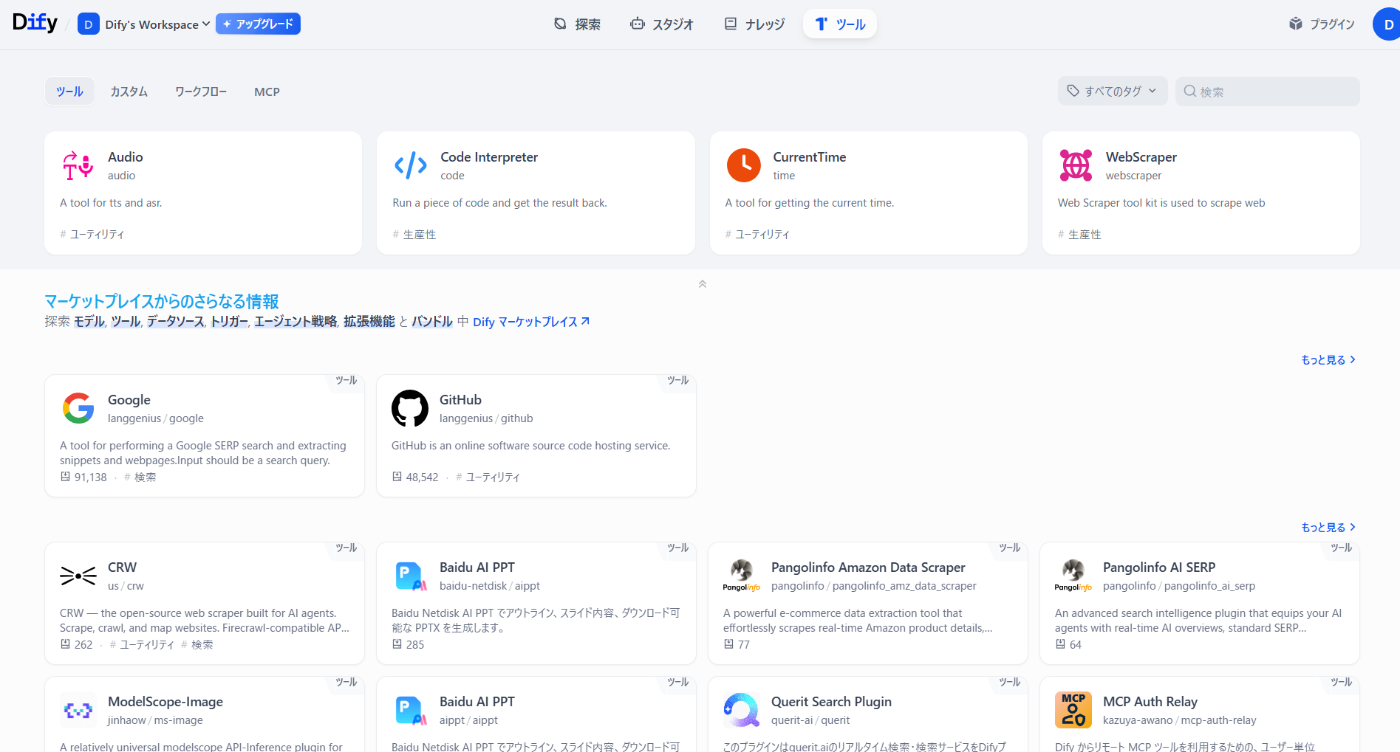1400x752 pixels.
Task: Open the Code Interpreter icon
Action: pos(410,165)
